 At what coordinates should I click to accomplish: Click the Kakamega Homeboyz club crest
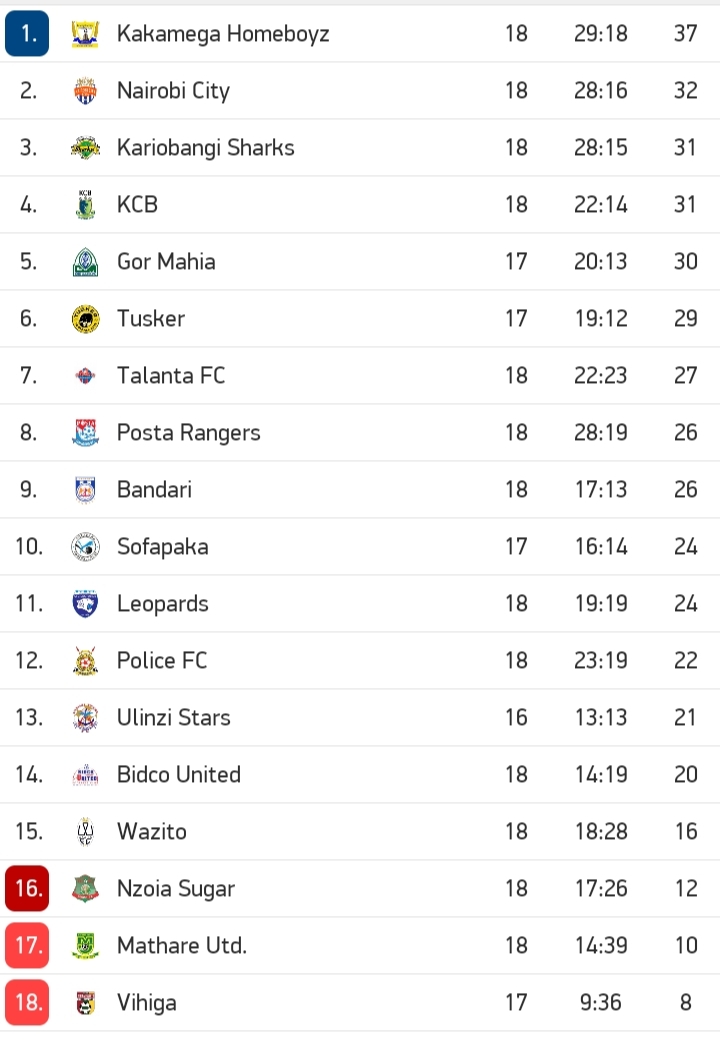pos(85,34)
